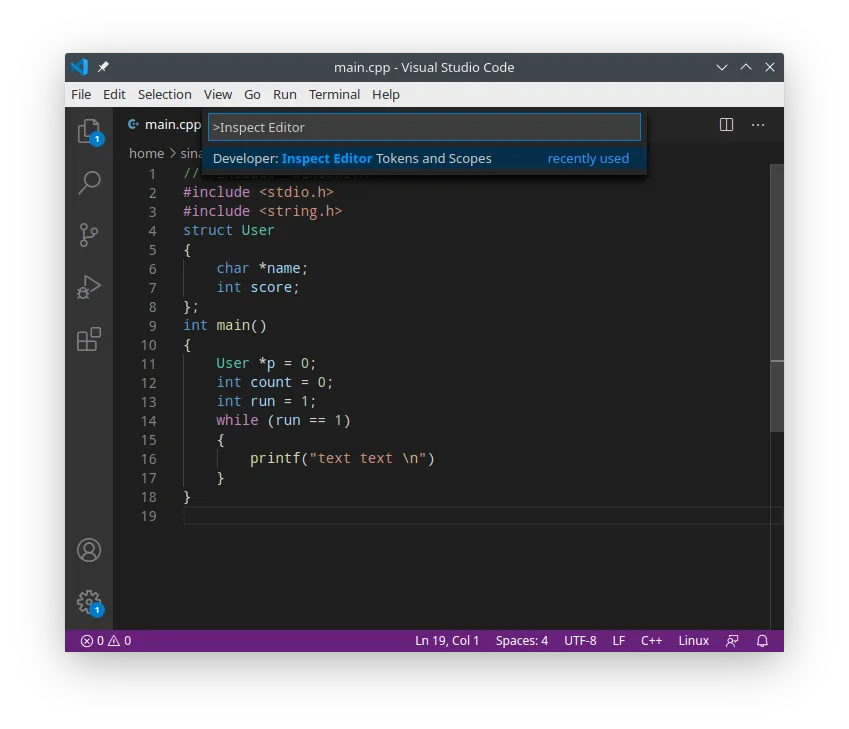This screenshot has width=849, height=729.
Task: Click the 'User *p = 0;' line
Action: 266,363
